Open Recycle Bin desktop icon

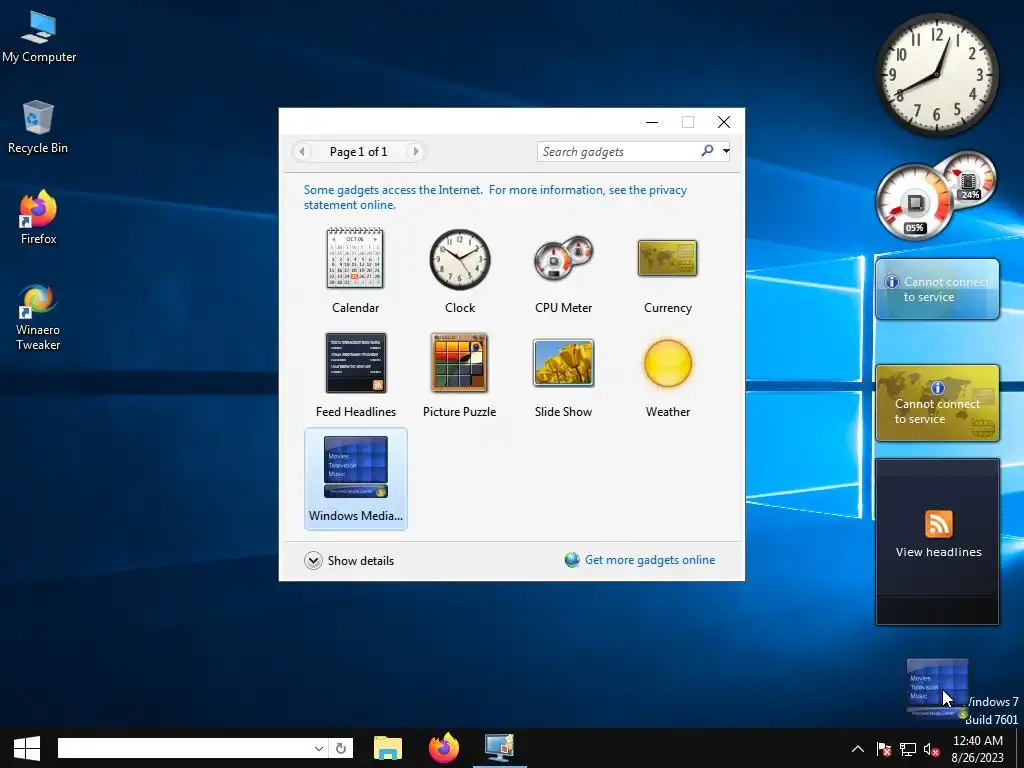tap(38, 127)
